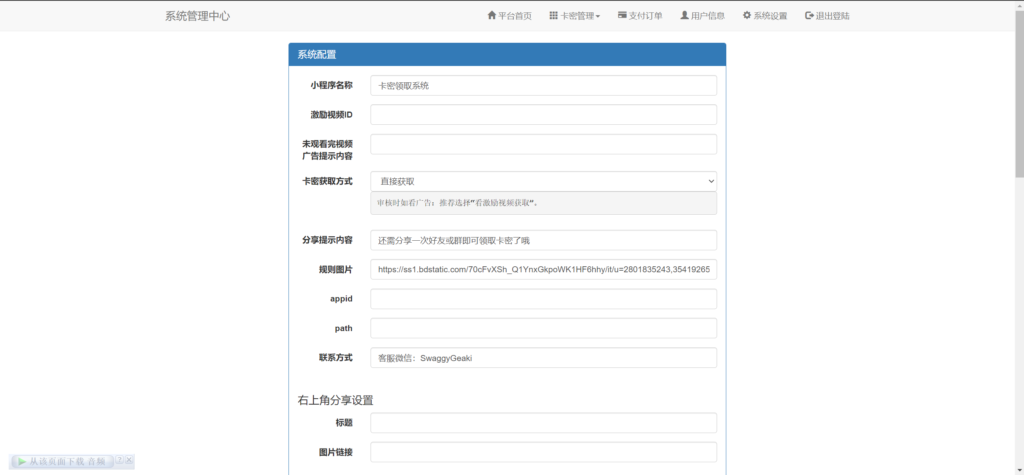Viewport: 1024px width, 475px height.
Task: Click into the 分享提示内容 field
Action: tap(543, 240)
